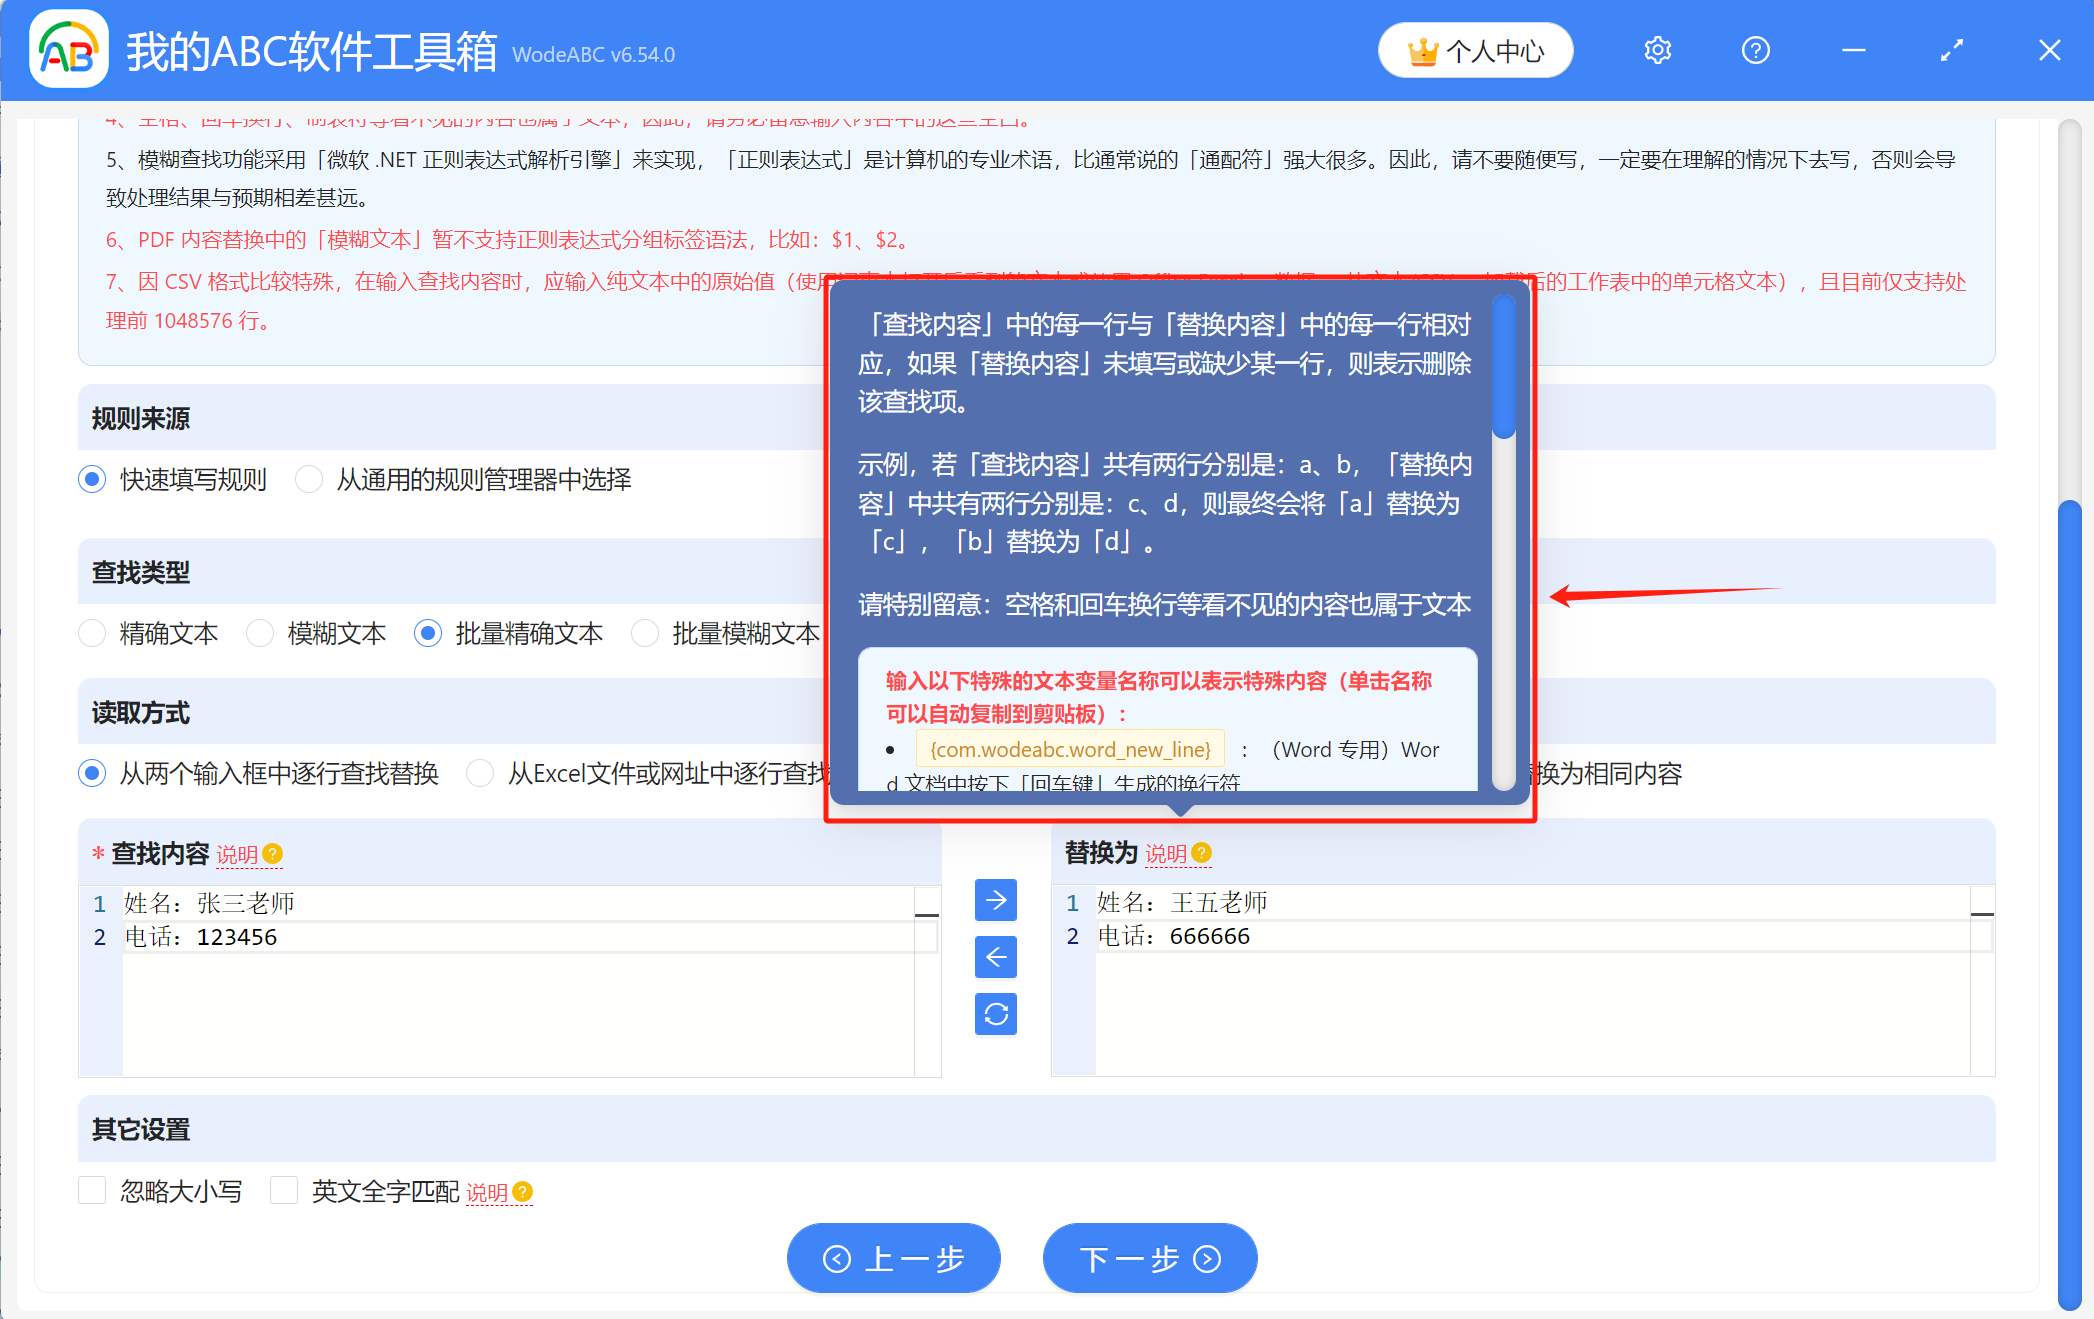Select the 批量模糊文本 search type

645,633
